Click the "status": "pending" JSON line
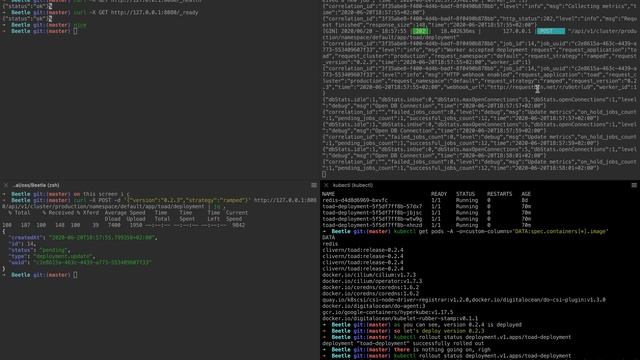 (x=39, y=250)
